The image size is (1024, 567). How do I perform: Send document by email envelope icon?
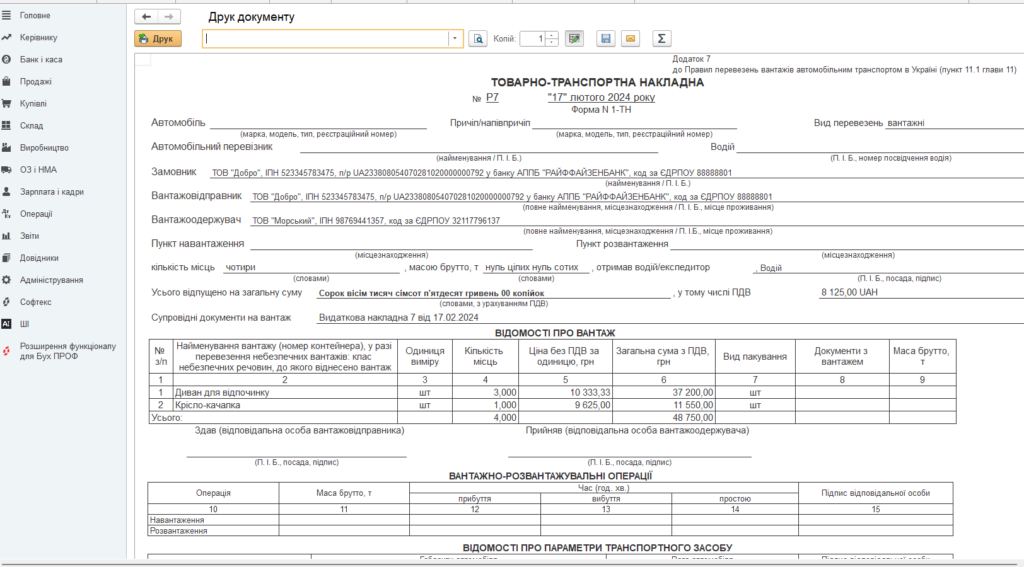(x=630, y=39)
